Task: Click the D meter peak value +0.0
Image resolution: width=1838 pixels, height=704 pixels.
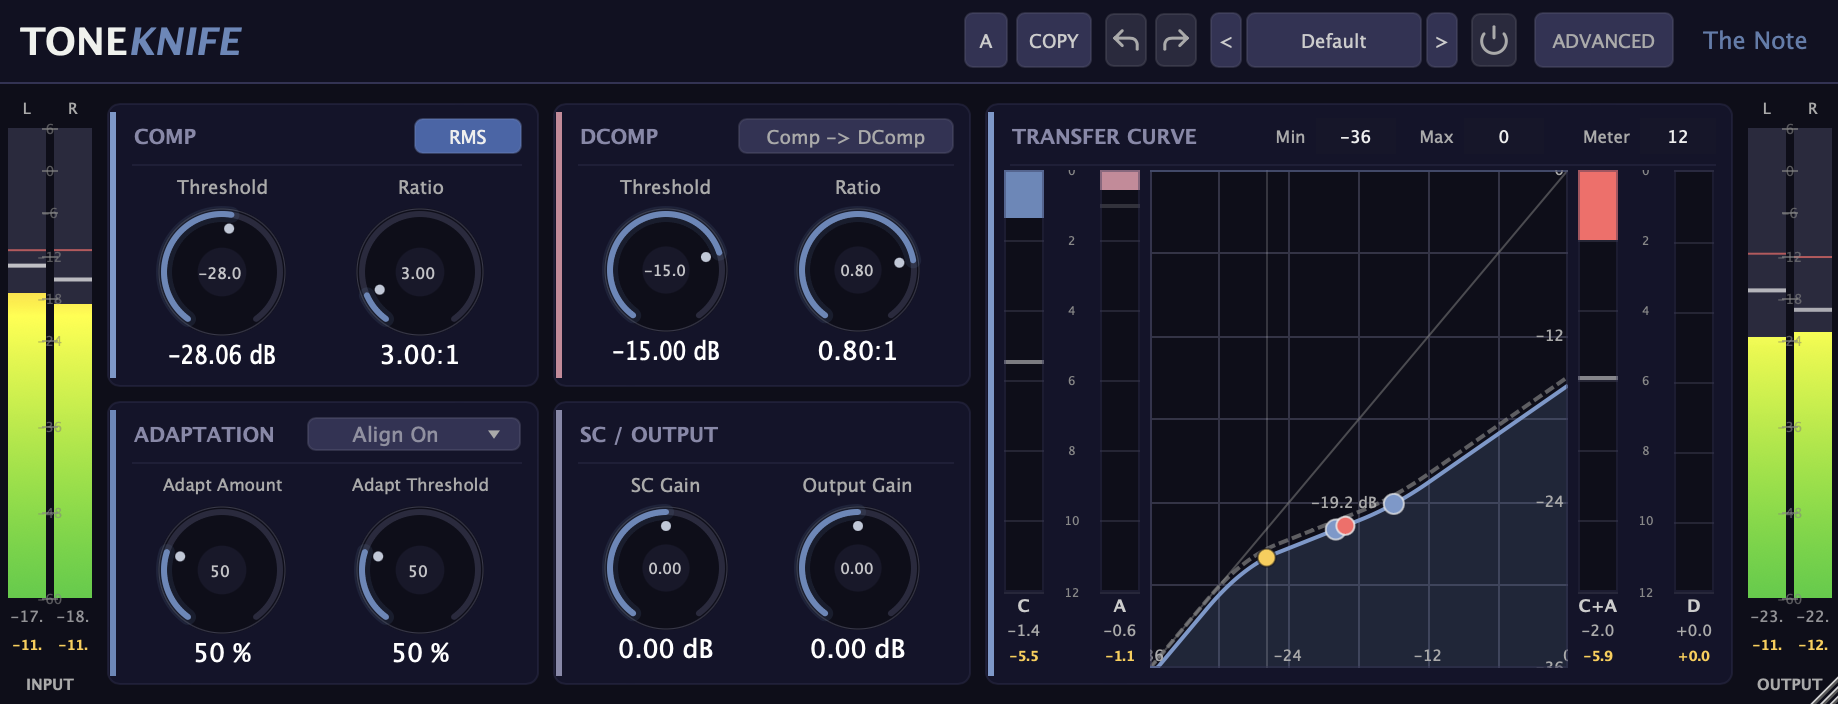Action: [x=1694, y=656]
